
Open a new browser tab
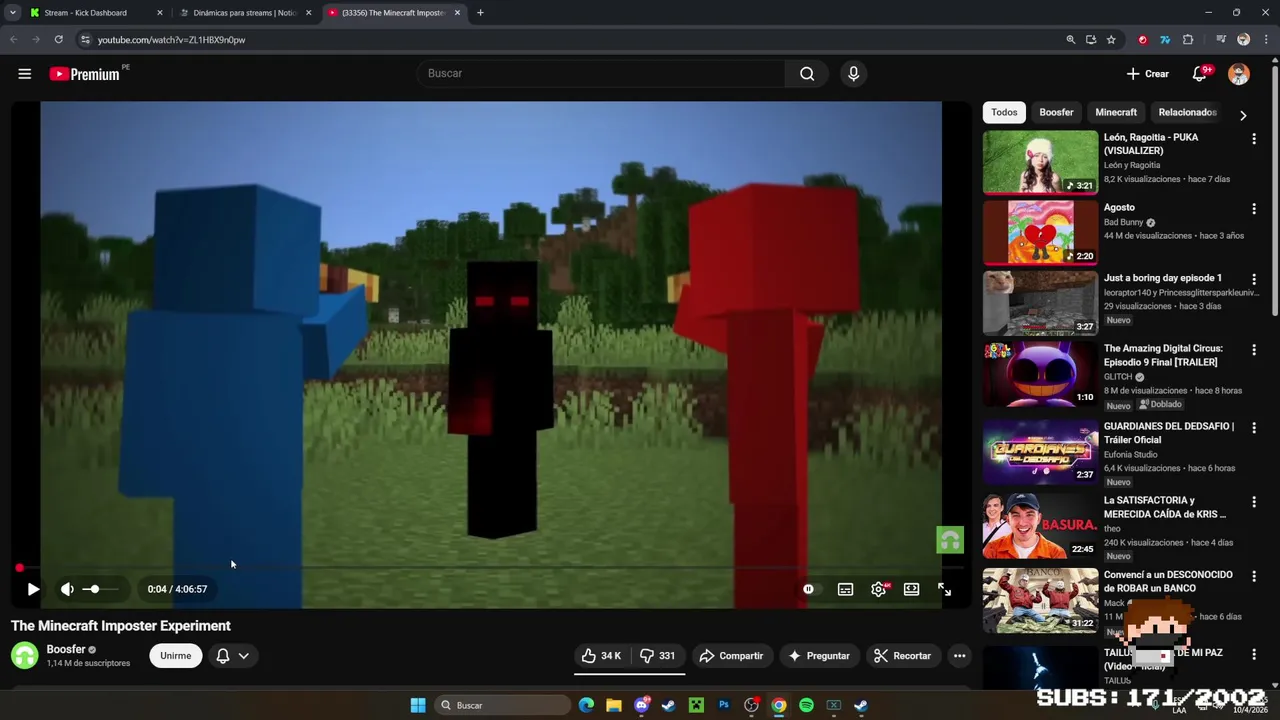click(x=480, y=13)
